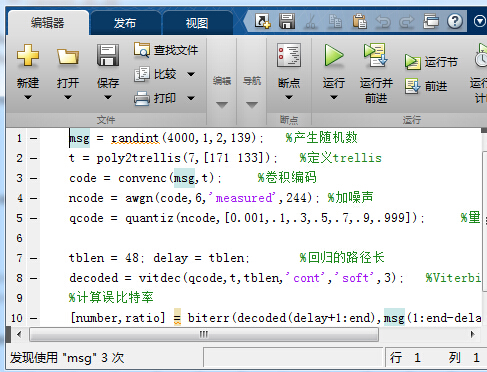
Task: Set breakpoint dash on line 5
Action: point(33,218)
